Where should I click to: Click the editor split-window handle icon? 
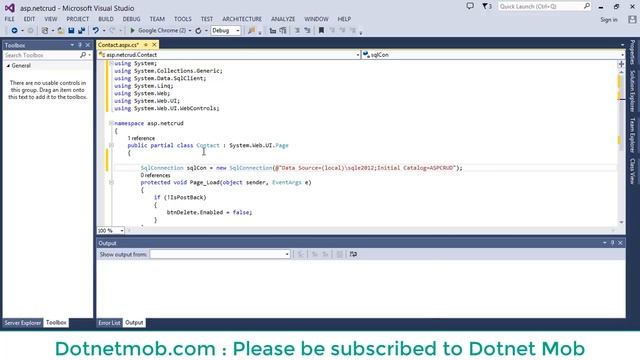pos(621,64)
